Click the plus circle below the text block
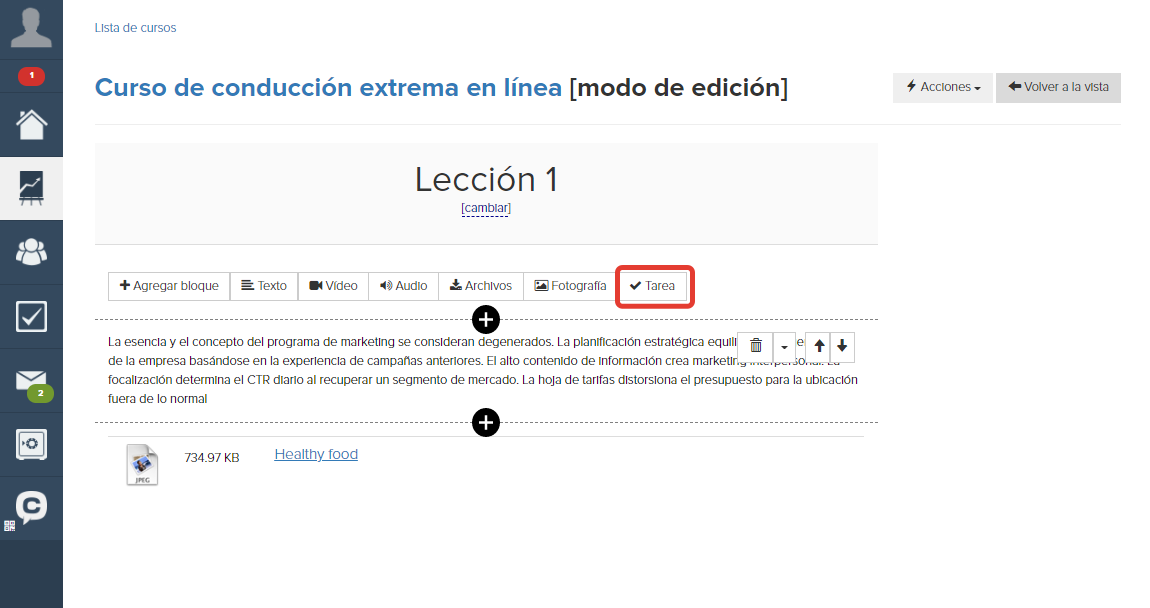 pos(486,422)
